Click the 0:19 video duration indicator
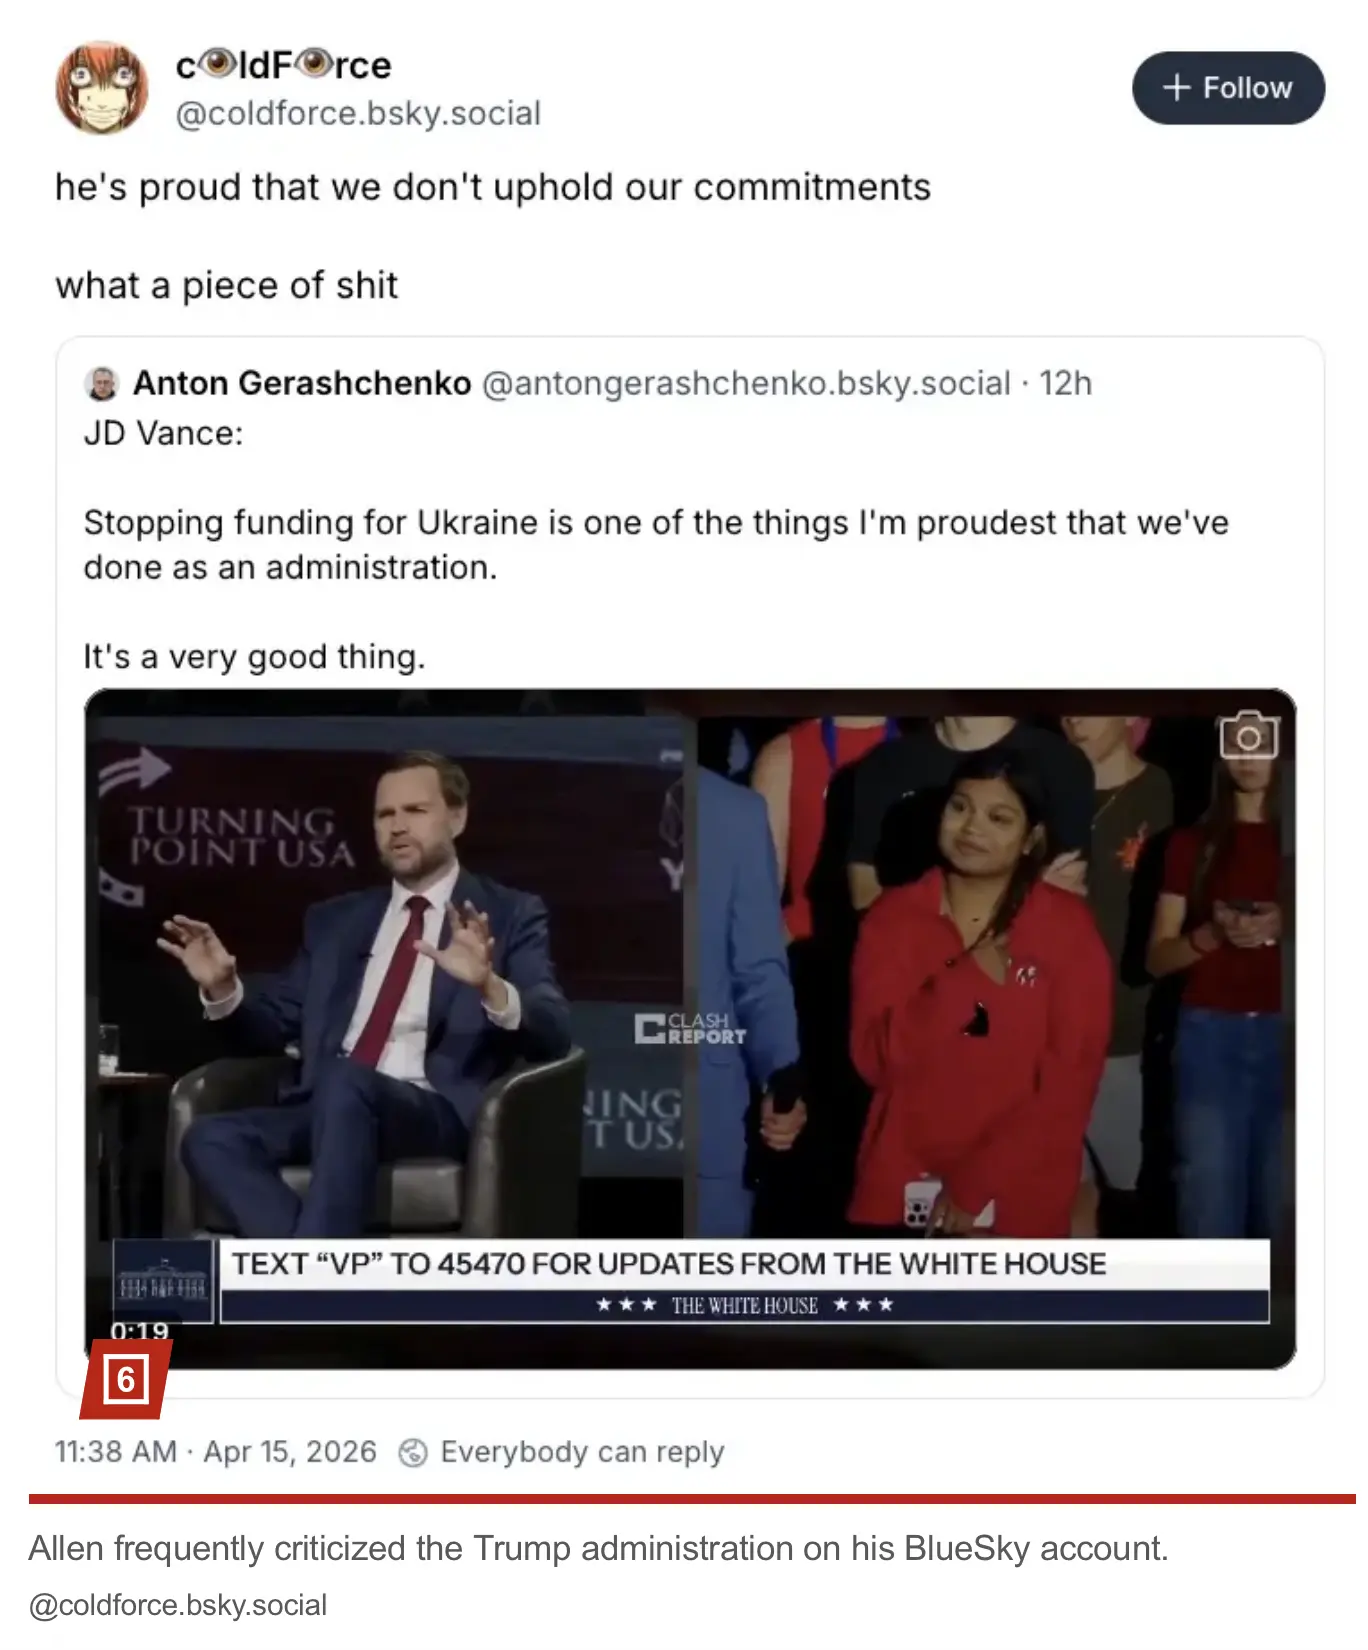Screen dimensions: 1368x1650 (x=140, y=1331)
